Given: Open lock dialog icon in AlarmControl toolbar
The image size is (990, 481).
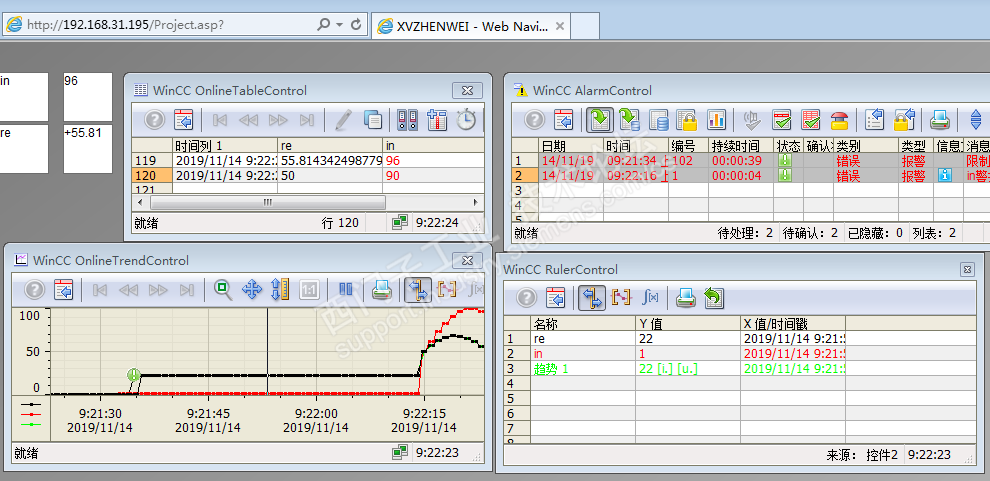Looking at the screenshot, I should [x=905, y=119].
